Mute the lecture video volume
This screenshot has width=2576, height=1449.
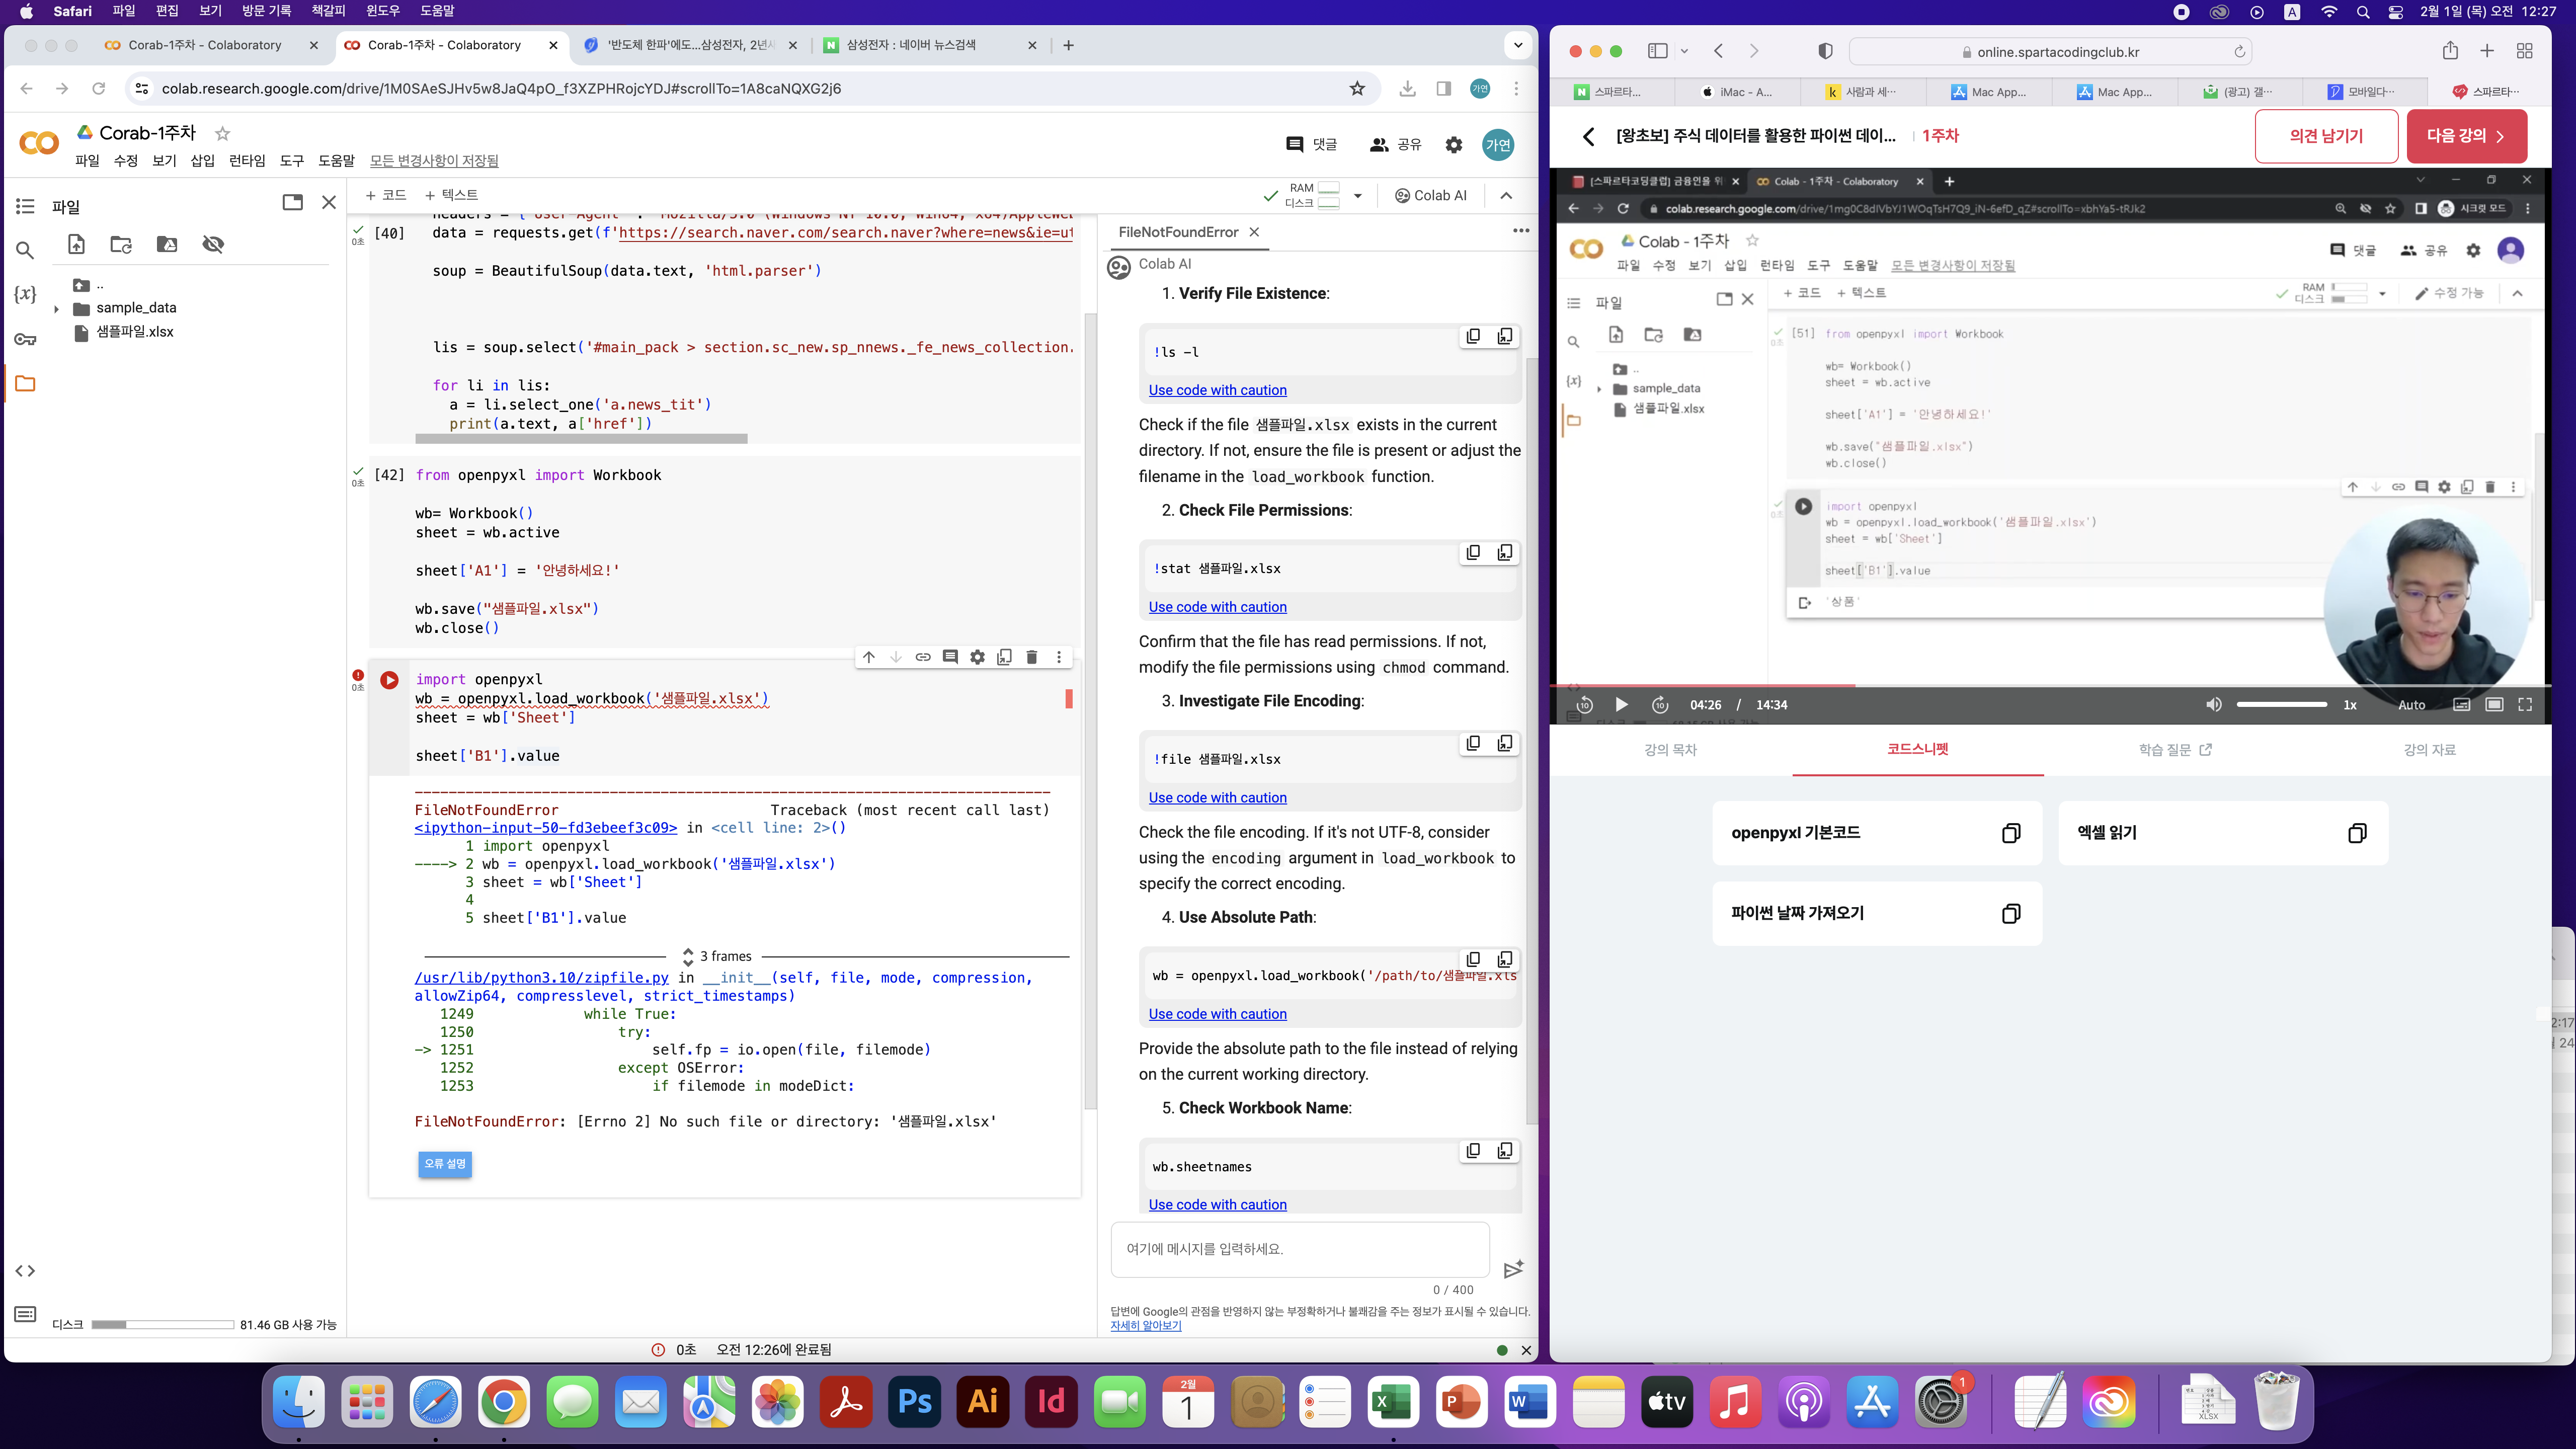point(2214,705)
